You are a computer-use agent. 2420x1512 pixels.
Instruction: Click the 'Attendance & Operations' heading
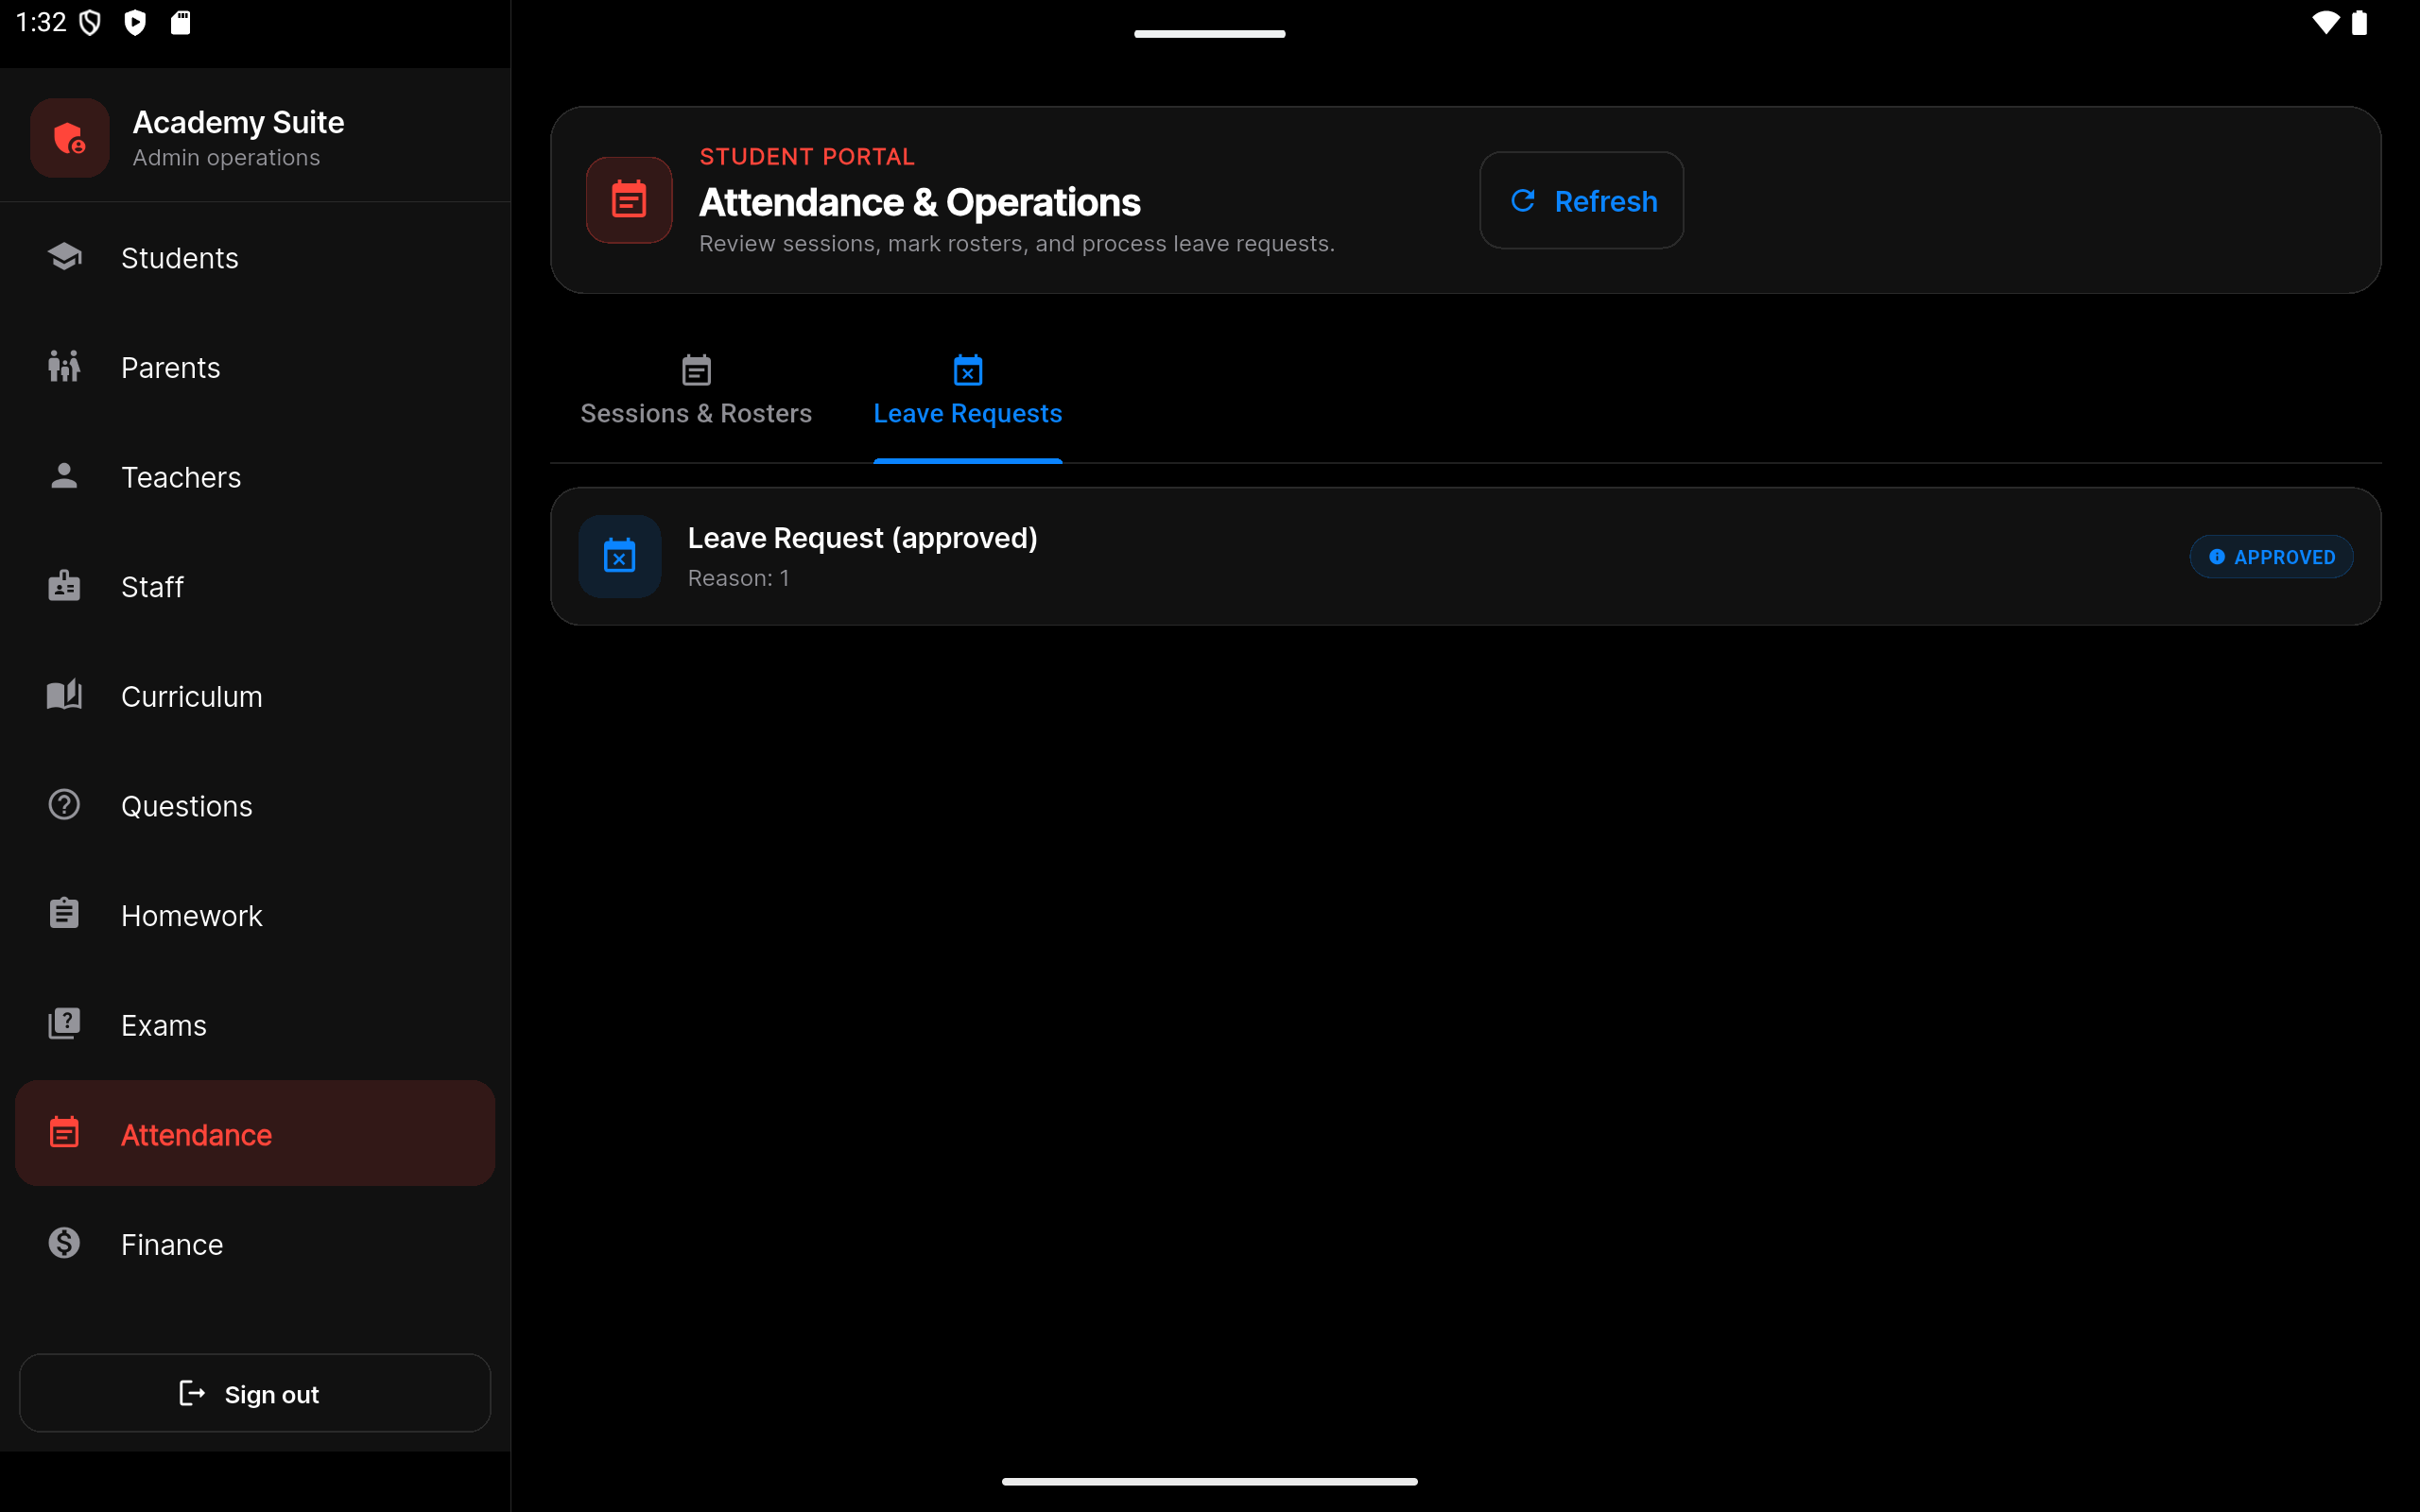[920, 202]
